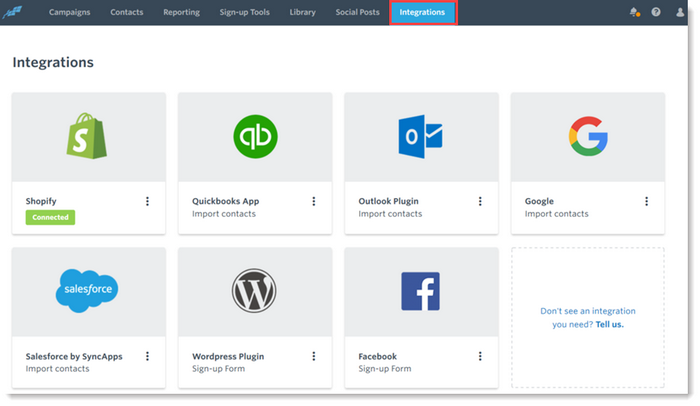Click Import contacts under Quickbooks App
Viewport: 700px width, 406px height.
click(x=224, y=214)
